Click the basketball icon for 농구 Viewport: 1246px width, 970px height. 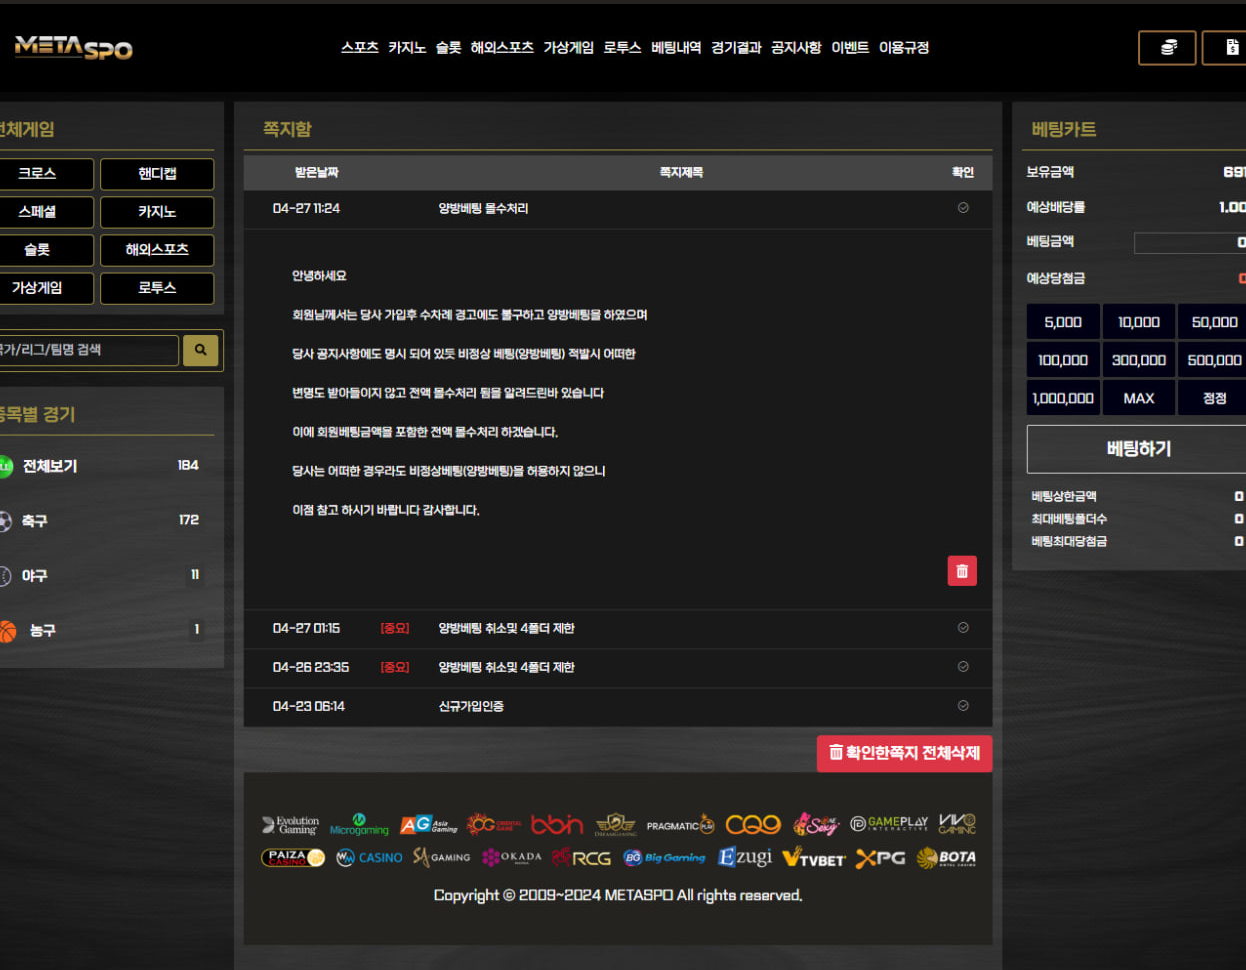(7, 631)
